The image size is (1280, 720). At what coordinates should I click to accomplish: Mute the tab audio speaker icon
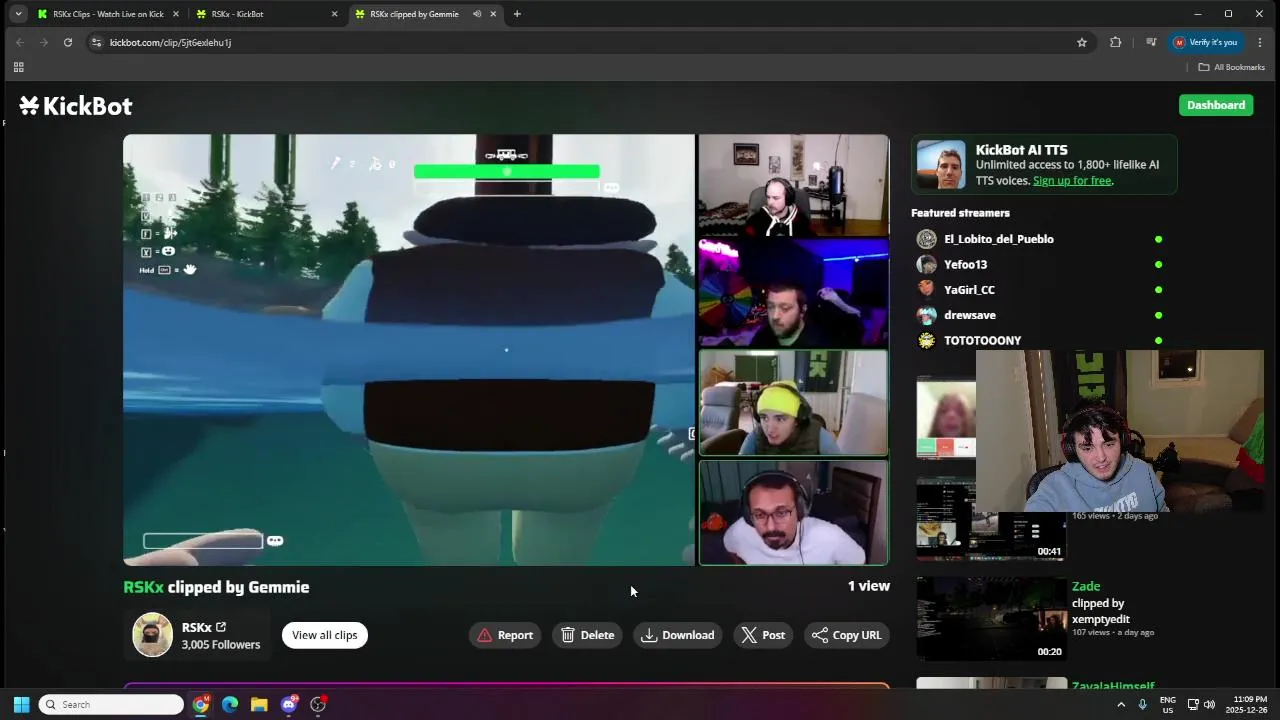[x=477, y=14]
